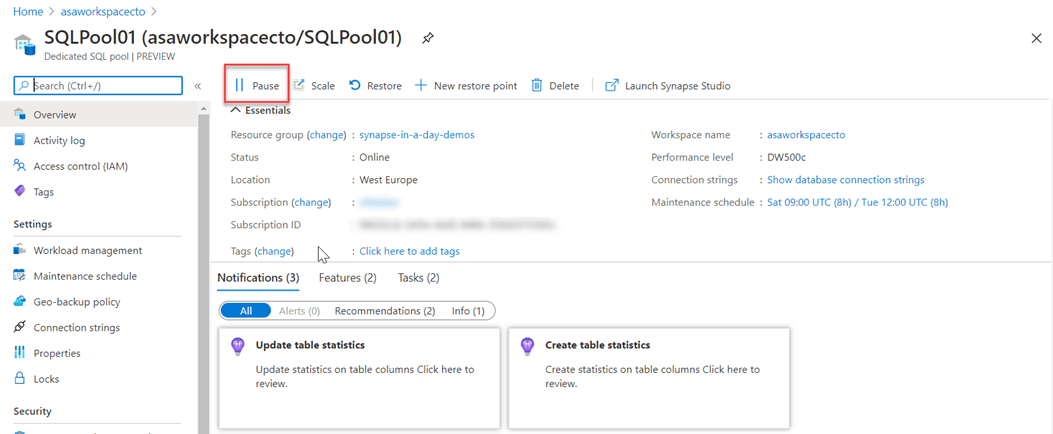Show database connection strings
1053x434 pixels.
[845, 180]
